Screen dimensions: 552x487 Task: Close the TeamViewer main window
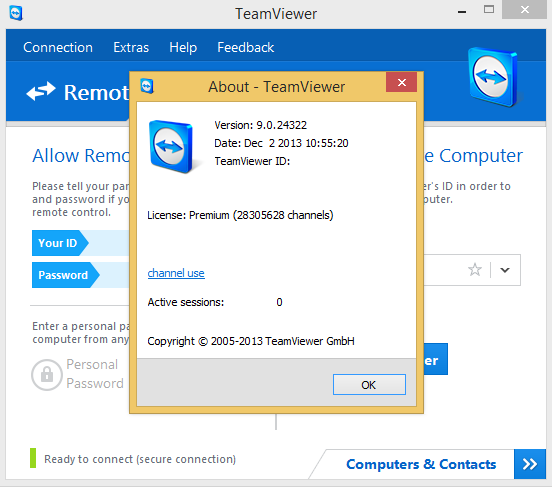pyautogui.click(x=525, y=10)
